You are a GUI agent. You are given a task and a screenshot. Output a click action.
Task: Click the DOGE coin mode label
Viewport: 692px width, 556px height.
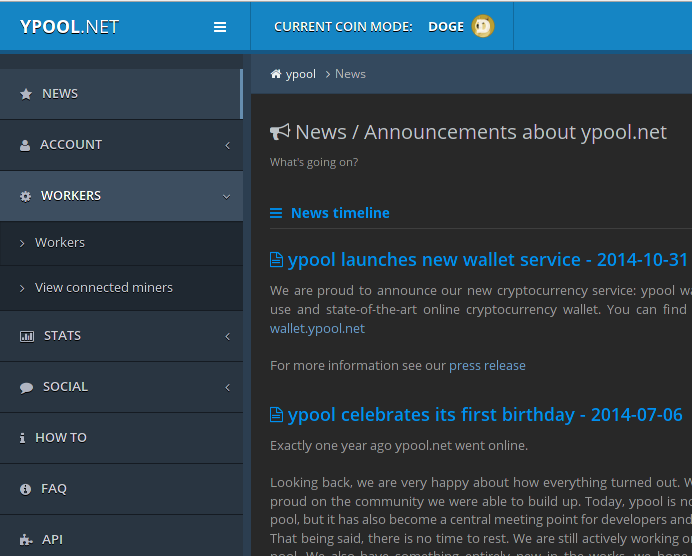click(446, 27)
